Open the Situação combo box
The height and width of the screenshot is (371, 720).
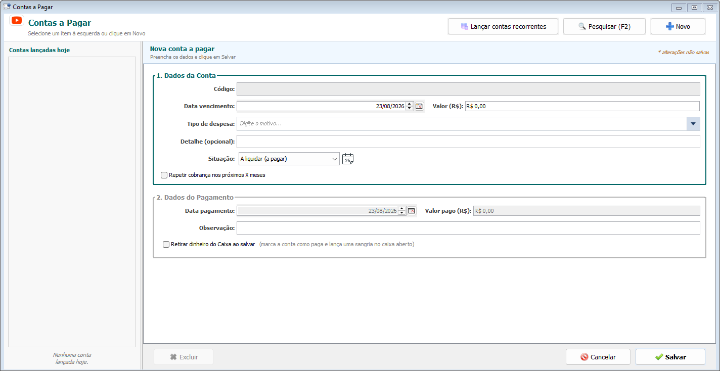click(289, 159)
